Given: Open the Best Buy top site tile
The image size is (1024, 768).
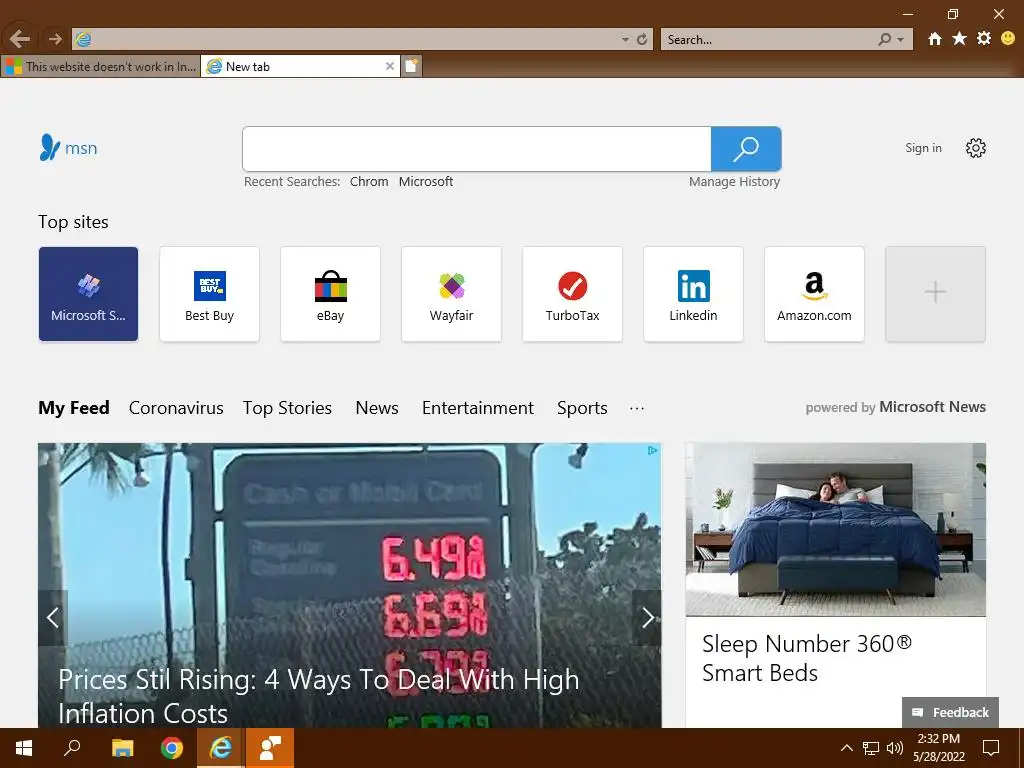Looking at the screenshot, I should (x=209, y=294).
